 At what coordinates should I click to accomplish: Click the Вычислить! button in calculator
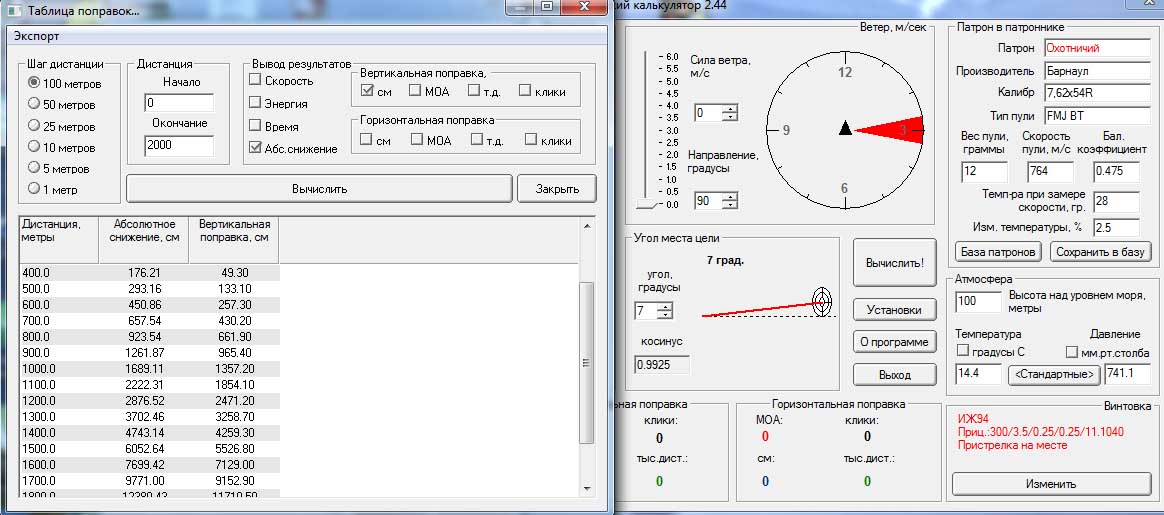tap(895, 263)
